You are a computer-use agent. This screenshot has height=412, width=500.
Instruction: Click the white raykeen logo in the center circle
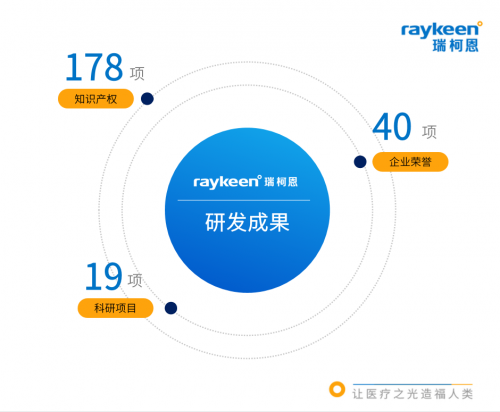[245, 182]
